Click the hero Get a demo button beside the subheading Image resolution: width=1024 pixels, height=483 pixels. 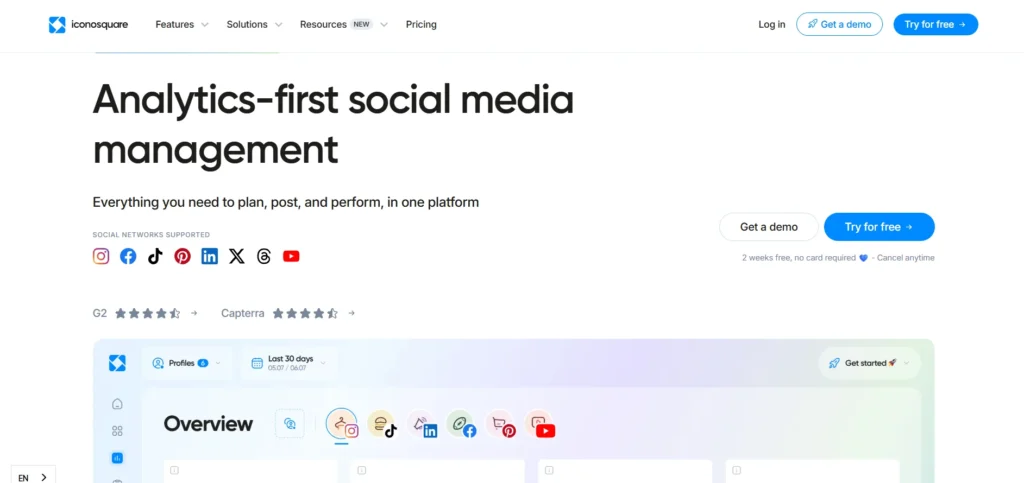click(769, 227)
